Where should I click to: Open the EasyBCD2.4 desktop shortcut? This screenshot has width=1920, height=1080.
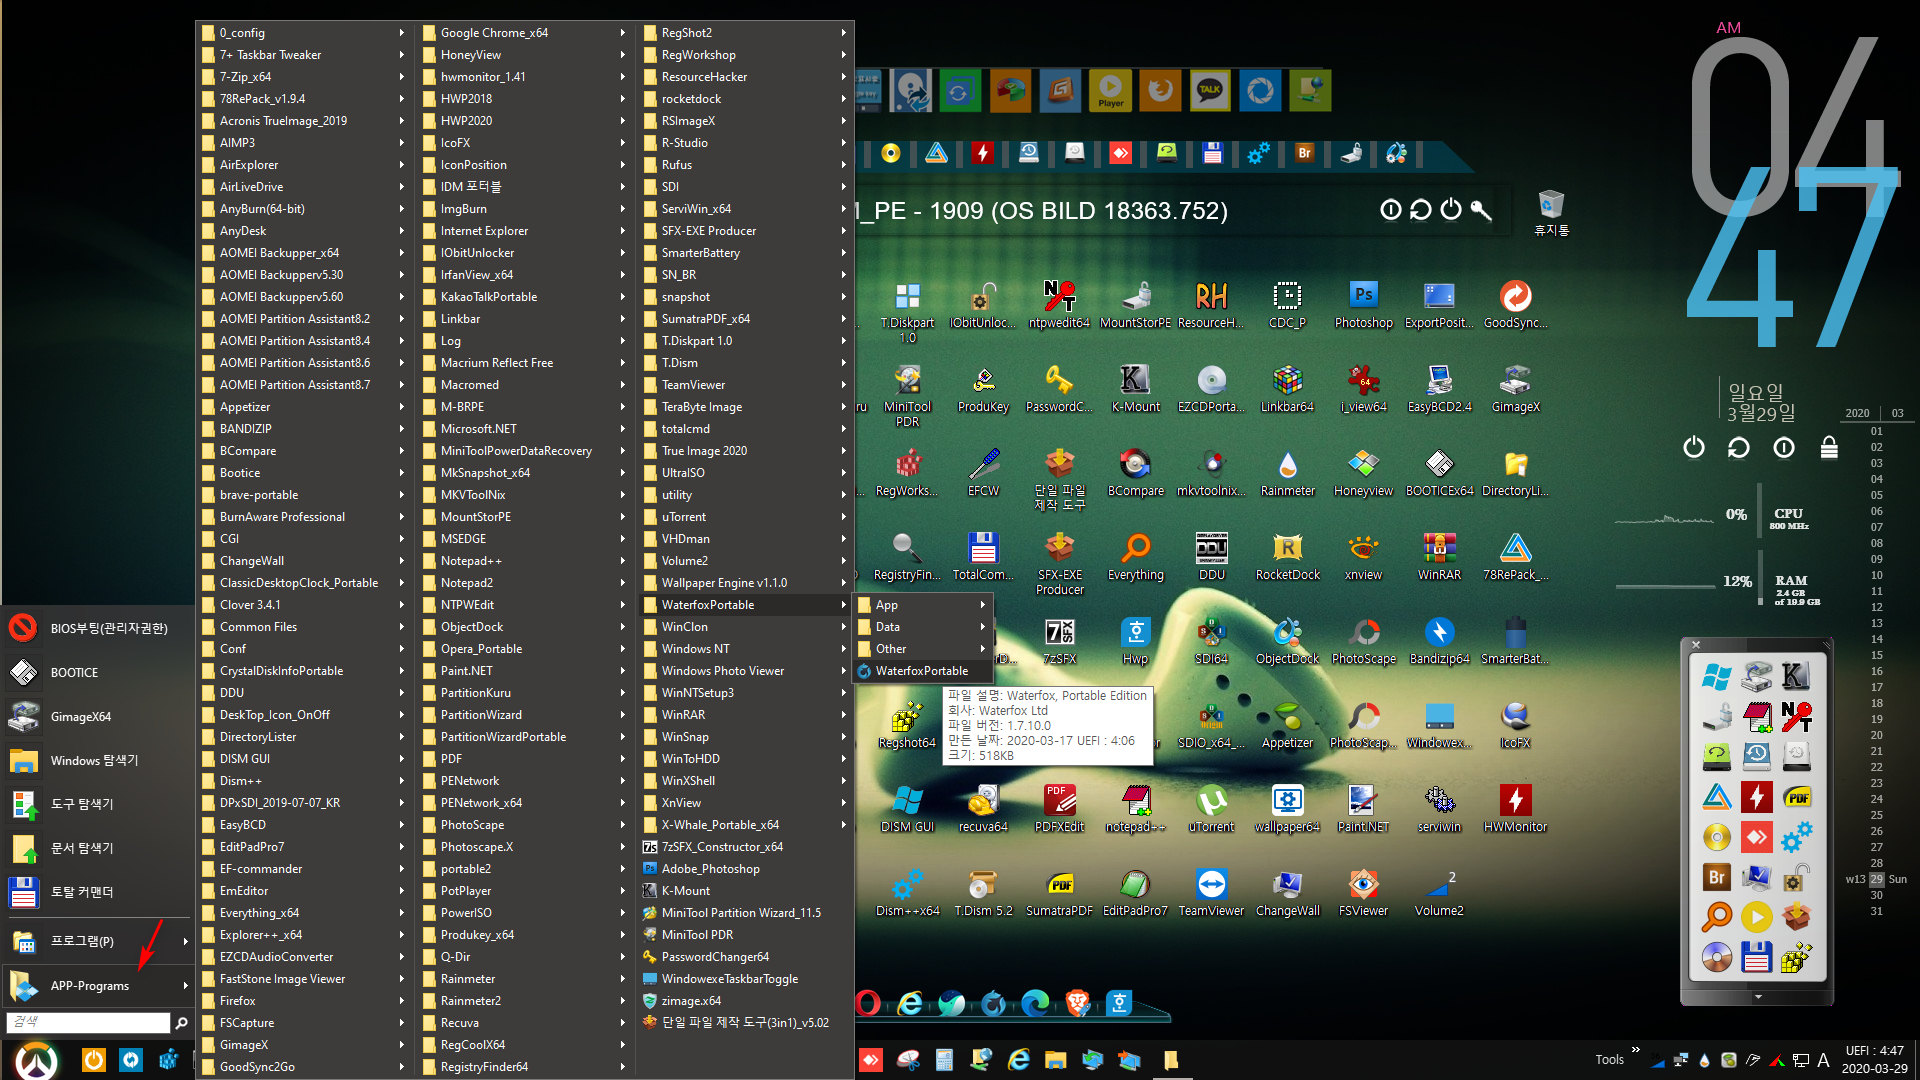pyautogui.click(x=1439, y=389)
